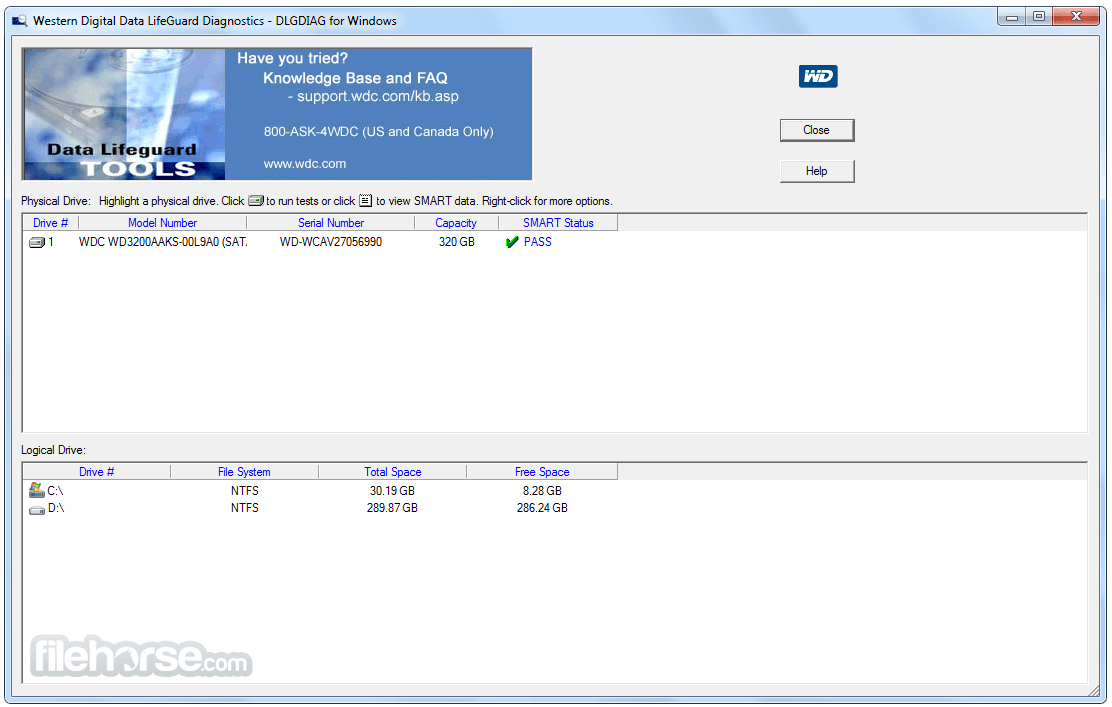Click the 30.19 GB total space value
The image size is (1112, 707).
coord(392,491)
